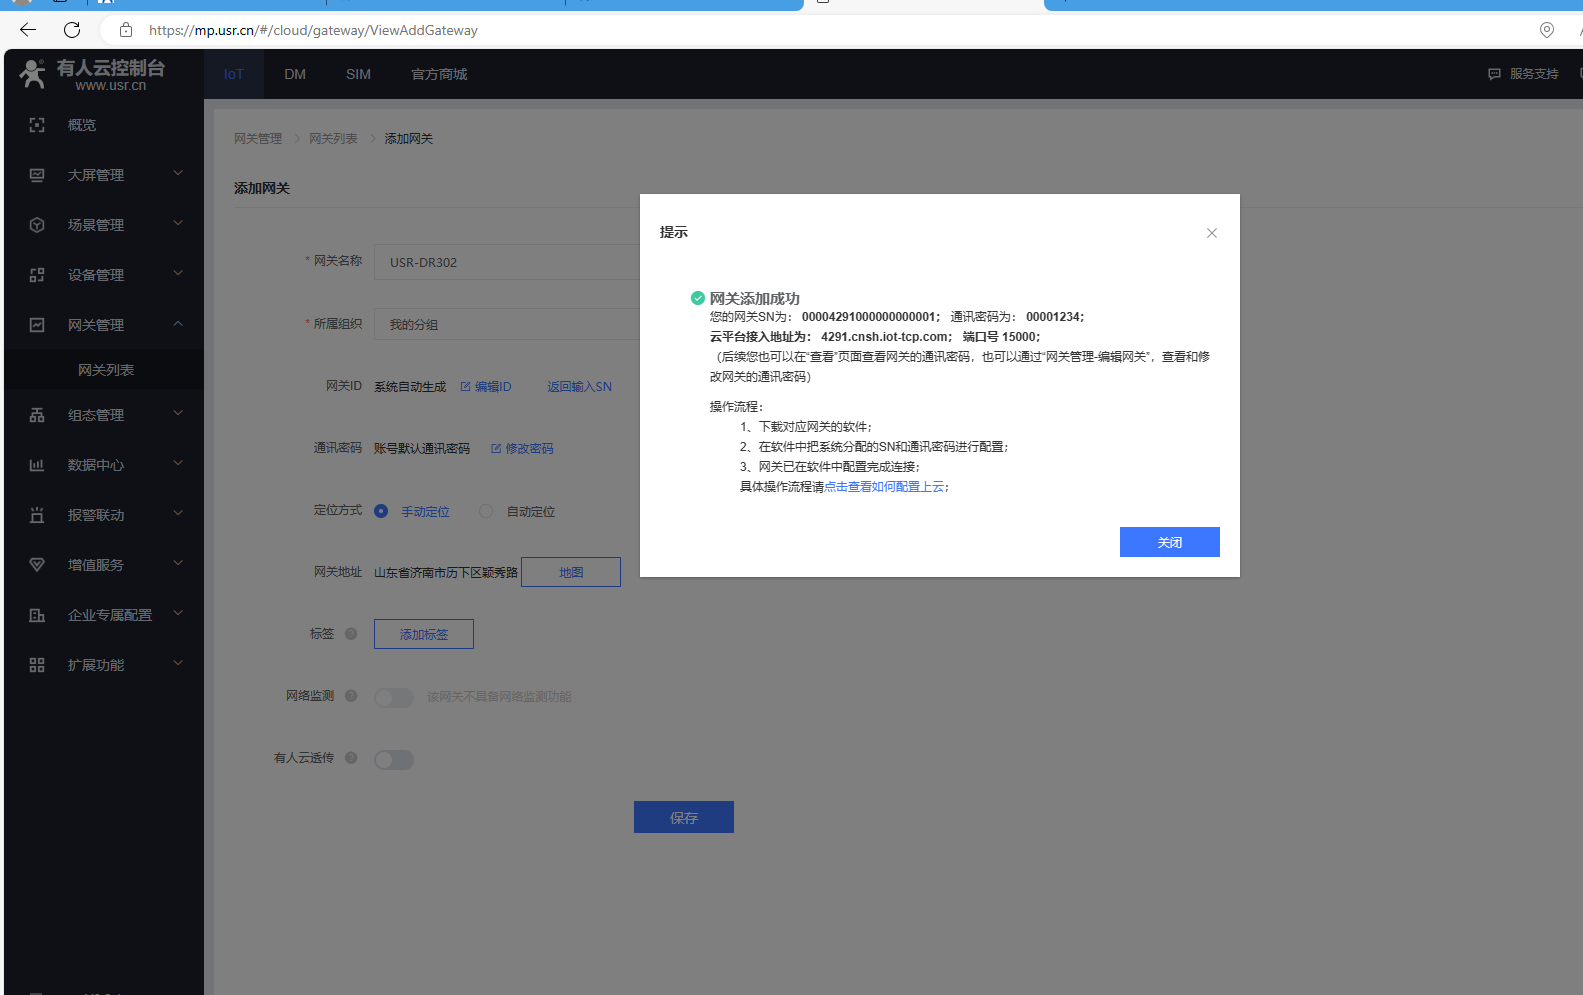Click the help icon beside 标签

tap(351, 634)
